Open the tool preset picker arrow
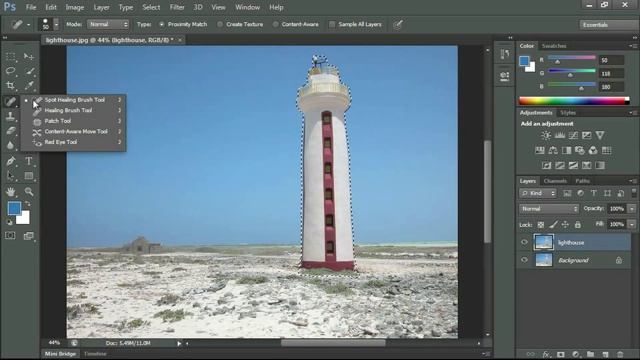Viewport: 640px width, 360px height. tap(28, 25)
